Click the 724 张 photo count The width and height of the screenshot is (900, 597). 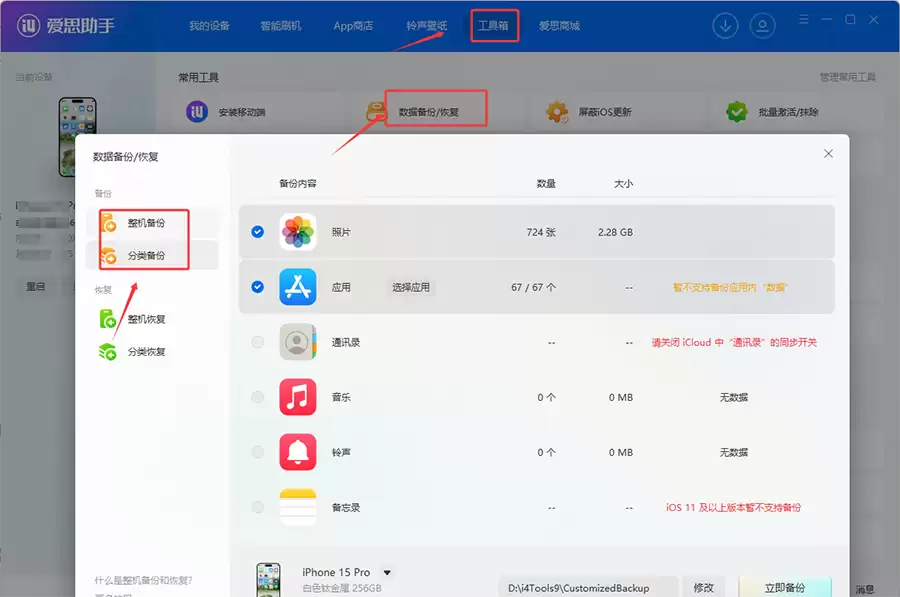pyautogui.click(x=541, y=232)
